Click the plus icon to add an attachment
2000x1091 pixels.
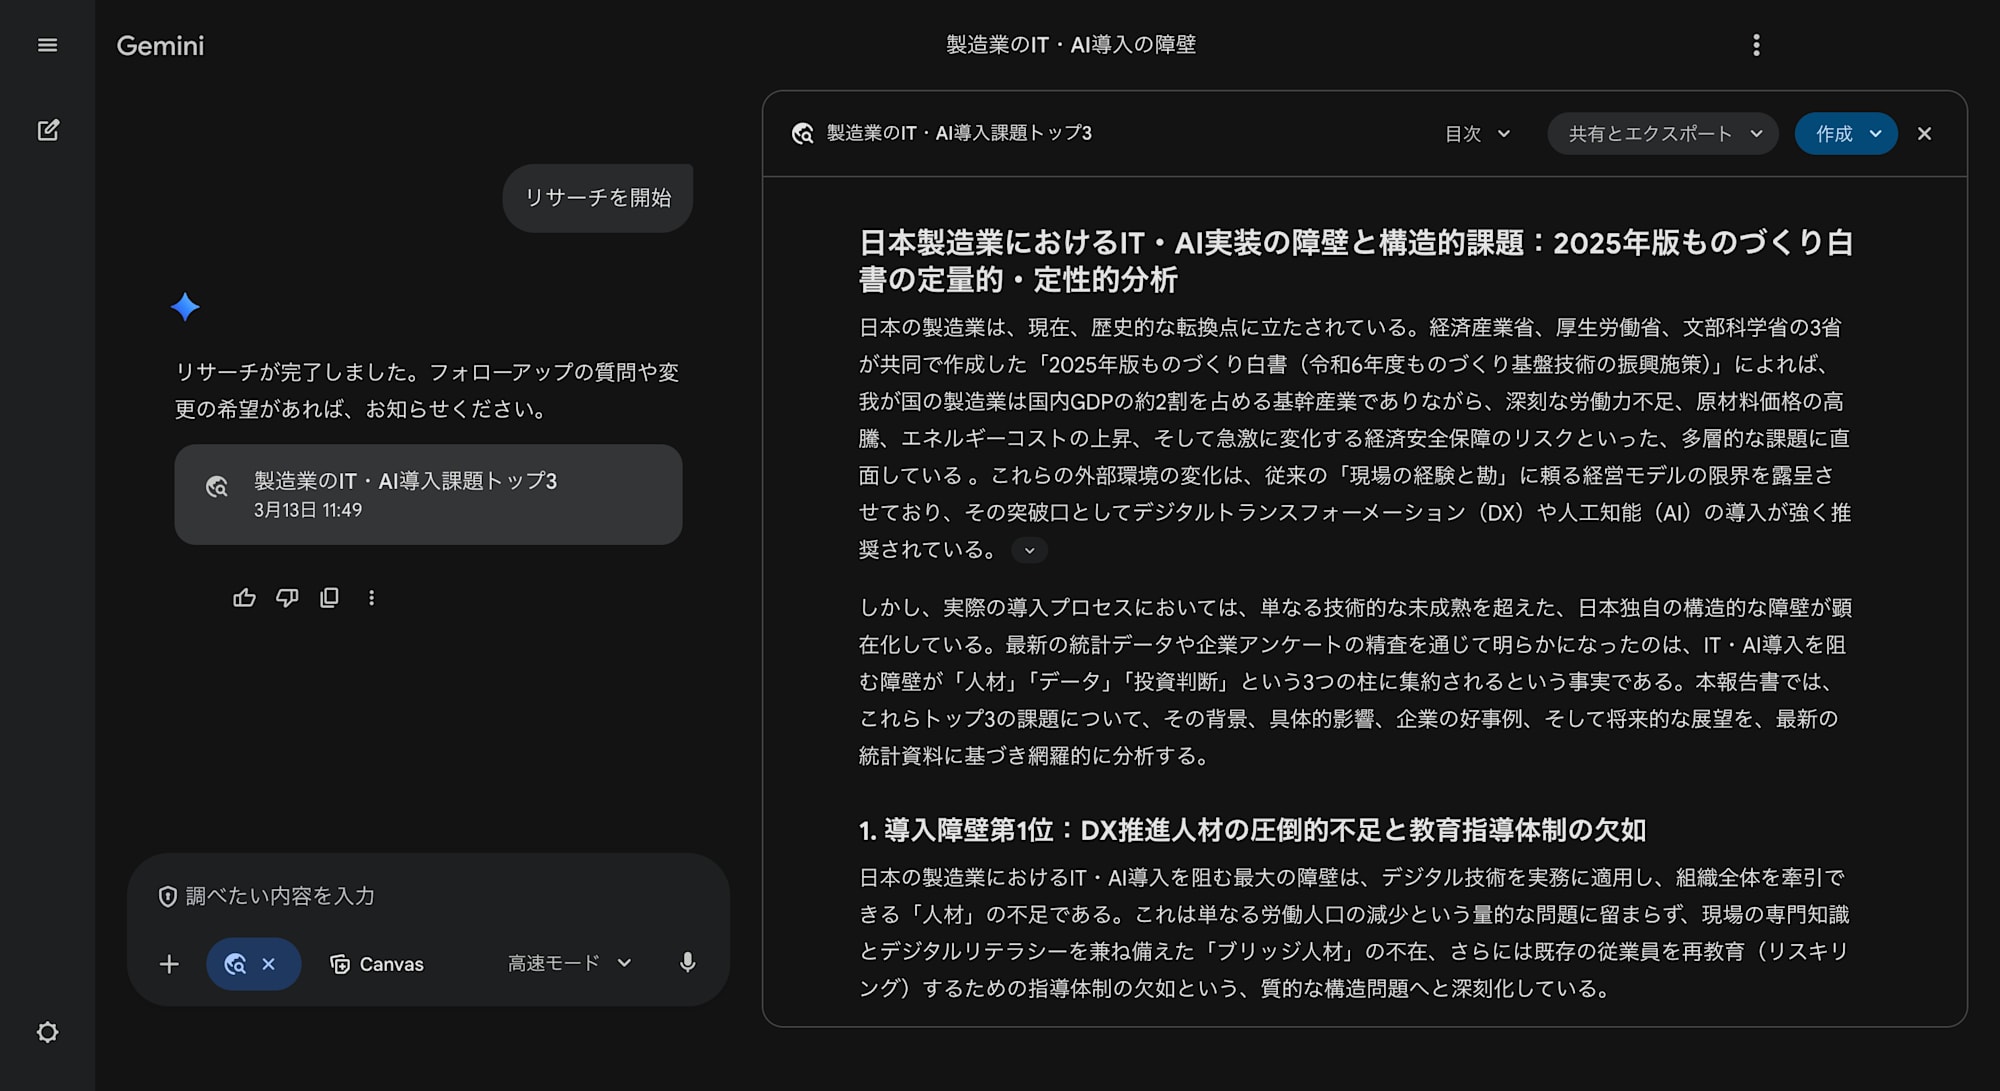click(x=169, y=964)
